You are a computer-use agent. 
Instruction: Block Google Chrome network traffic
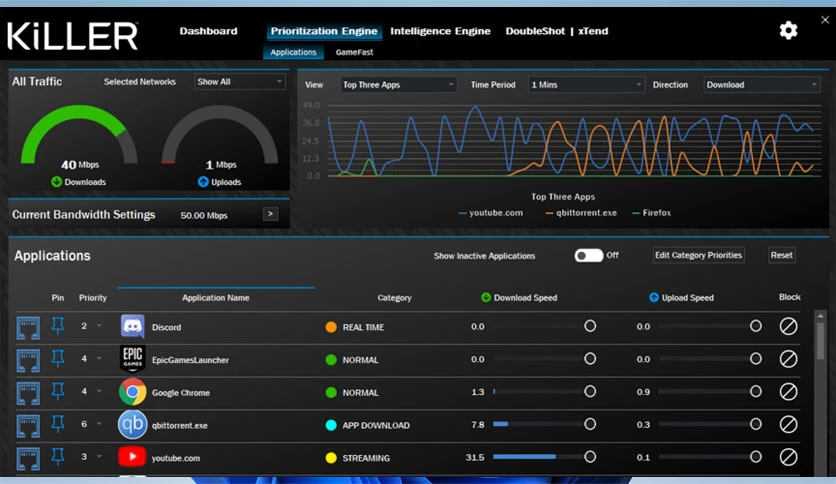788,392
